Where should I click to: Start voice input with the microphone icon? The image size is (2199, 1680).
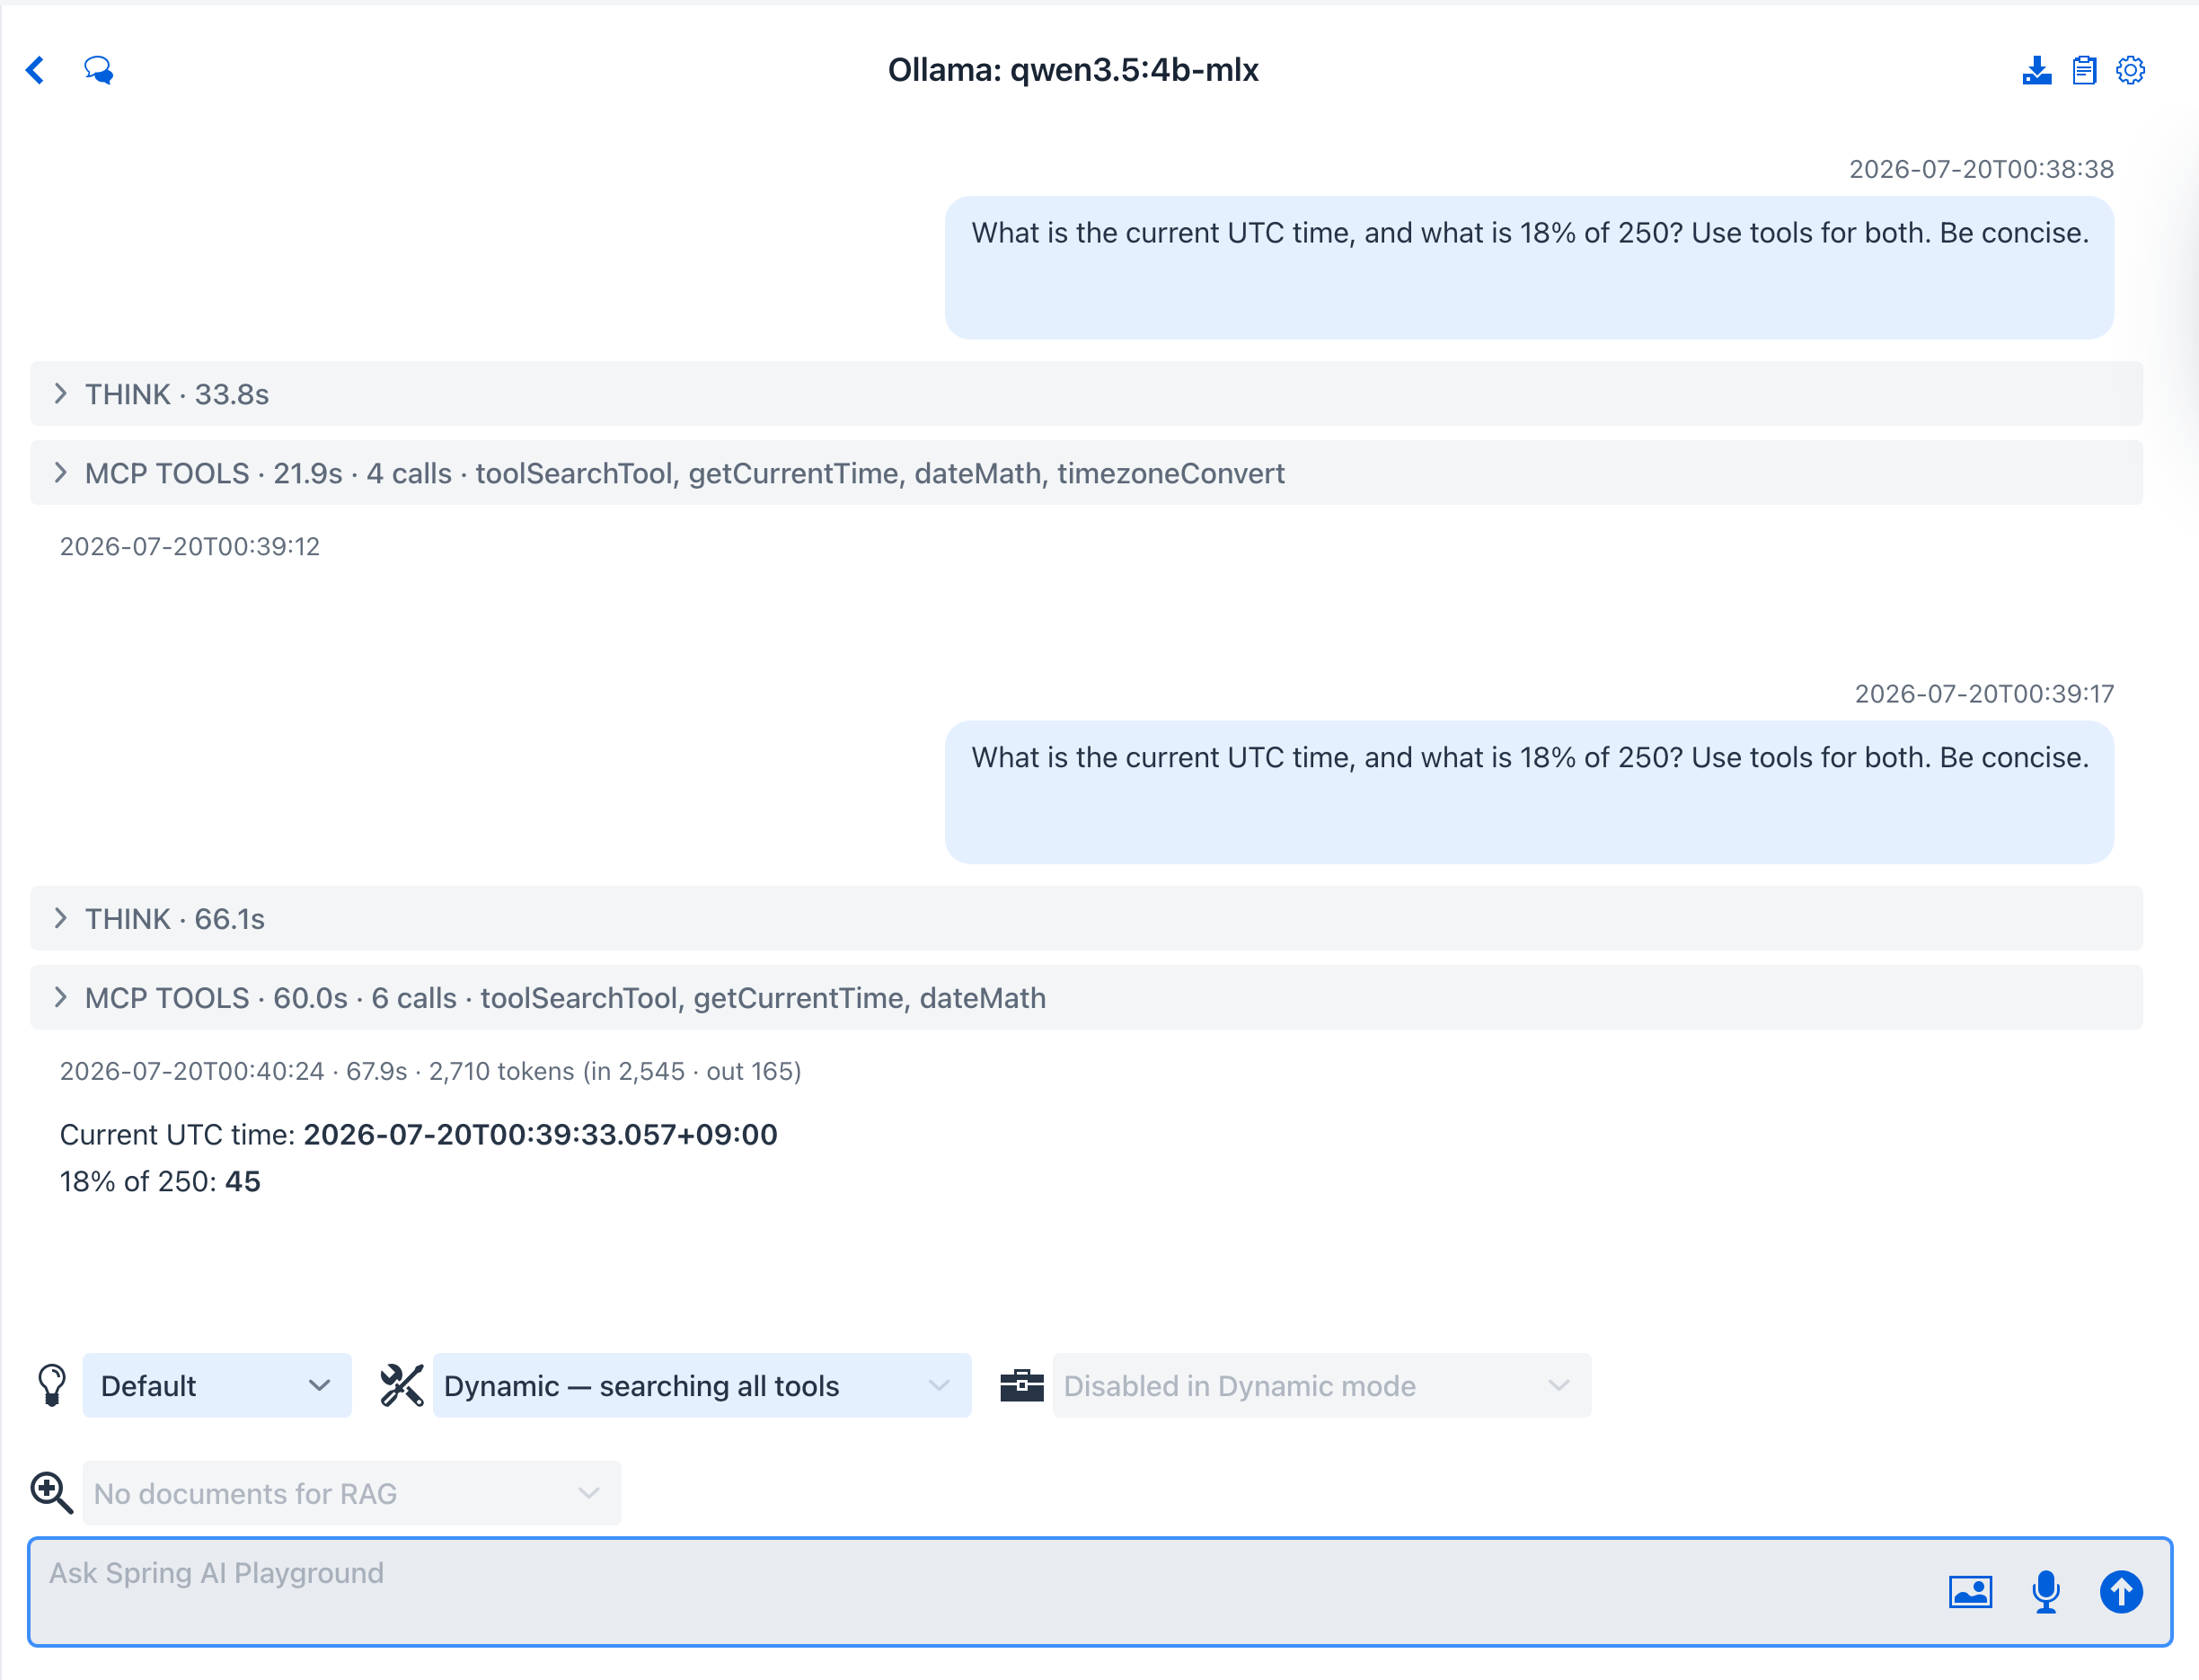(x=2046, y=1591)
